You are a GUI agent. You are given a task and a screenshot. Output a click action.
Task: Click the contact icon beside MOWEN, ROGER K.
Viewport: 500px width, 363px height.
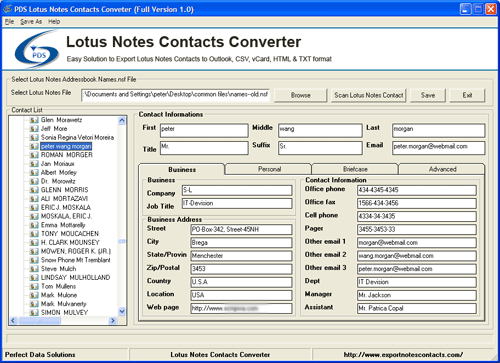(34, 251)
